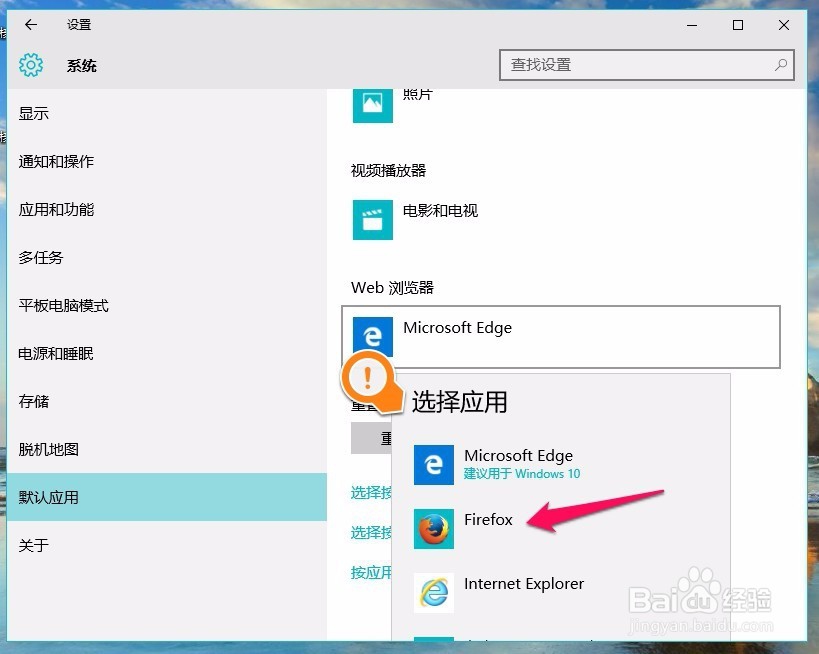Click the search magnifier icon
Image resolution: width=819 pixels, height=654 pixels.
tap(781, 65)
